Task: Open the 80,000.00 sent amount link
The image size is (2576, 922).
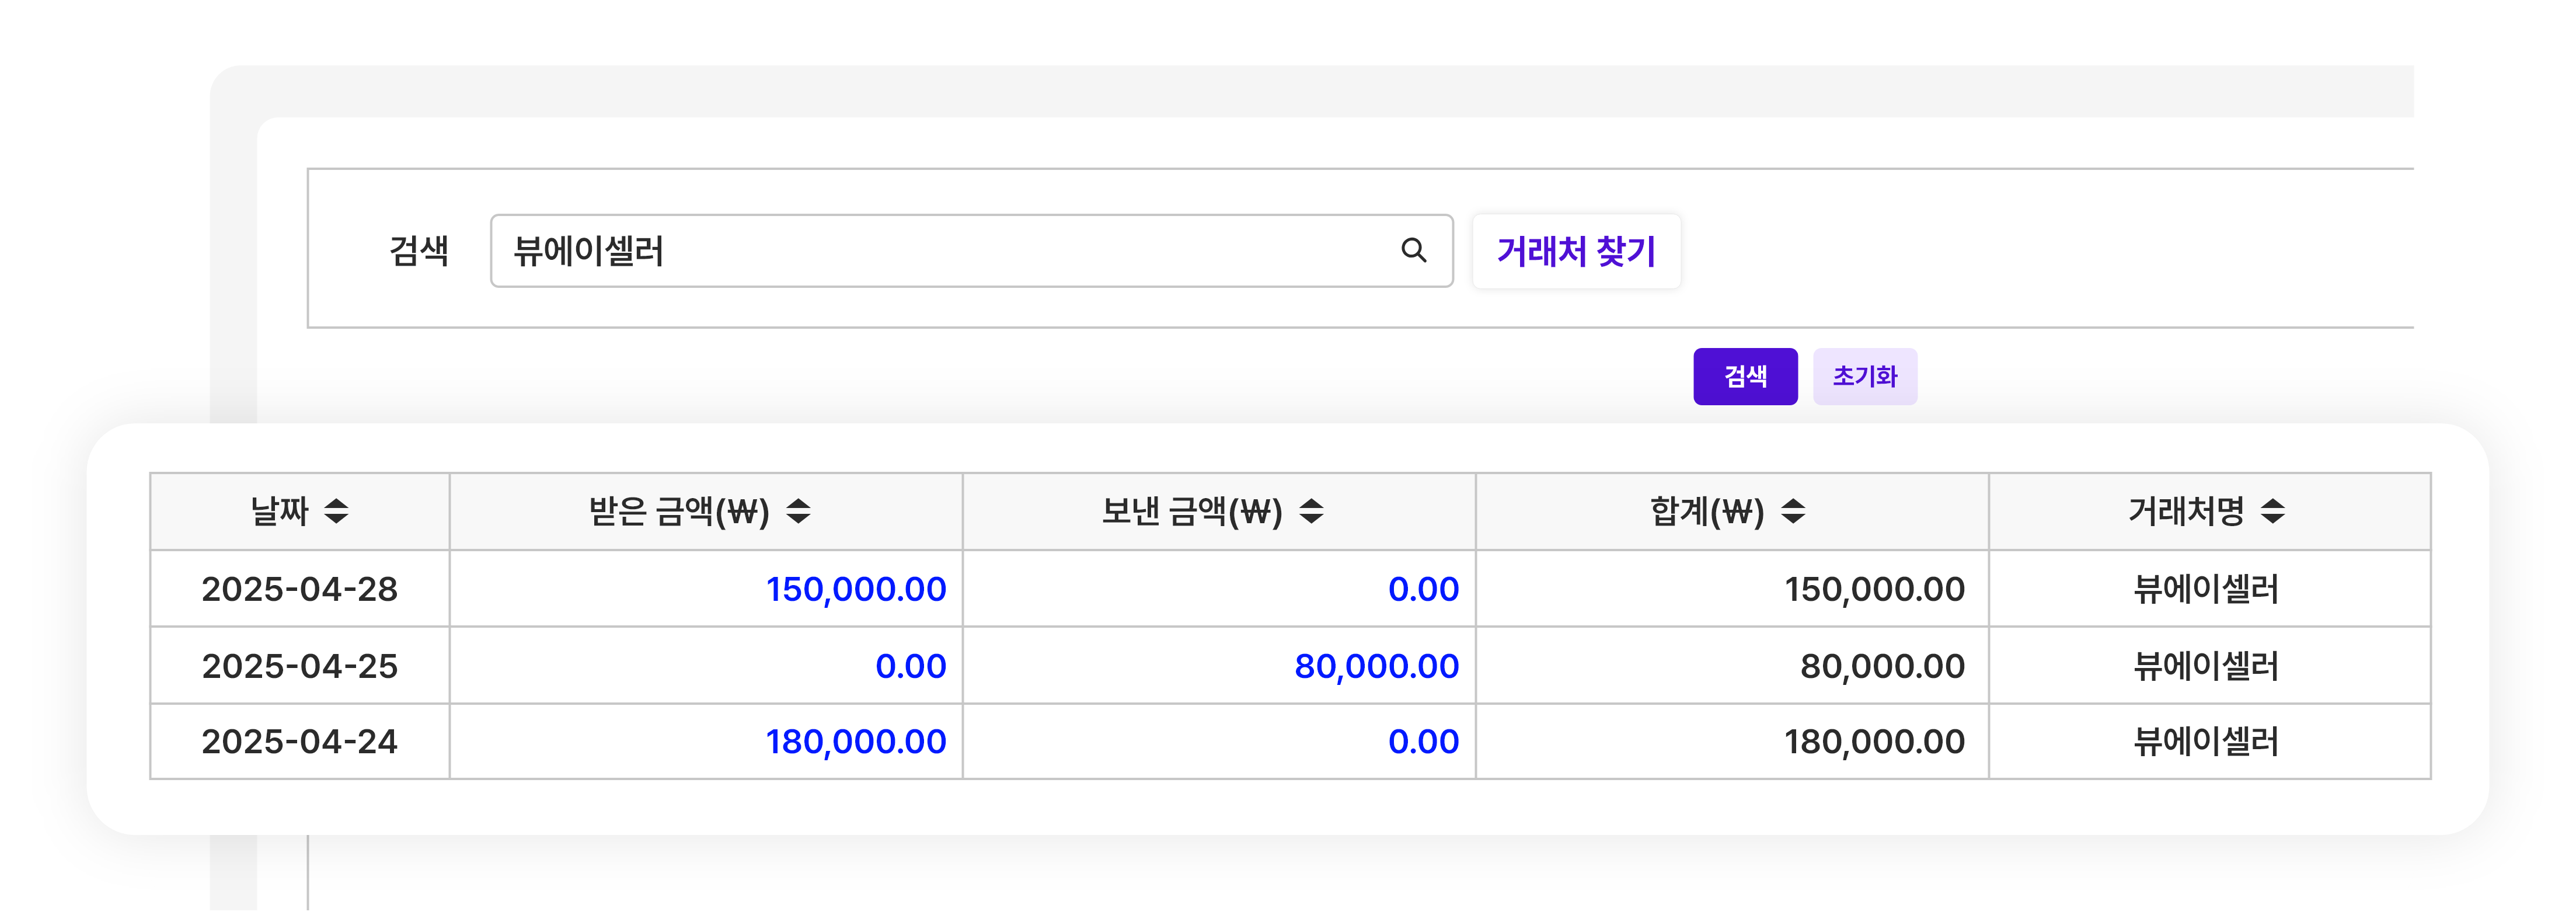Action: coord(1376,666)
